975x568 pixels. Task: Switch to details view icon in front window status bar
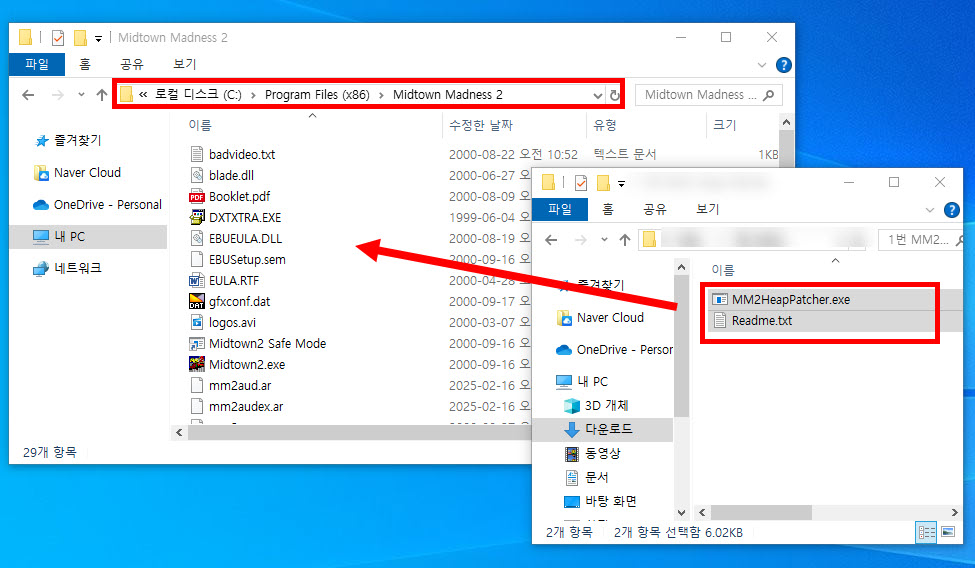click(926, 533)
